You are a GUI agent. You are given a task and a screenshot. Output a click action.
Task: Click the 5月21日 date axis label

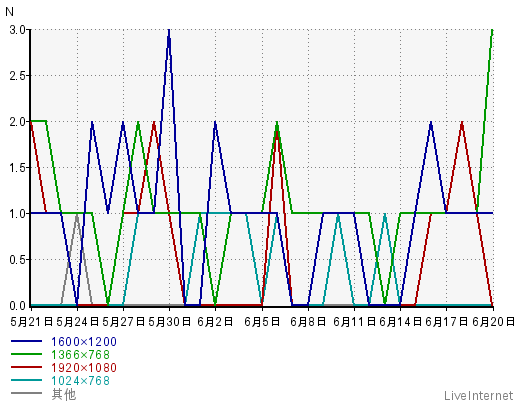(x=31, y=322)
